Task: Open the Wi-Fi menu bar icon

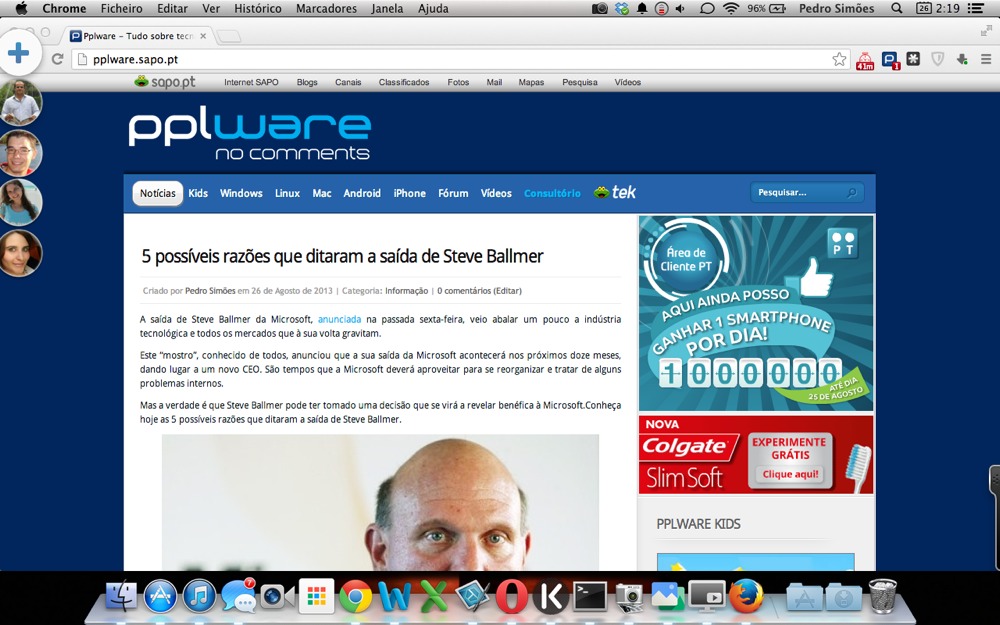Action: [x=730, y=8]
